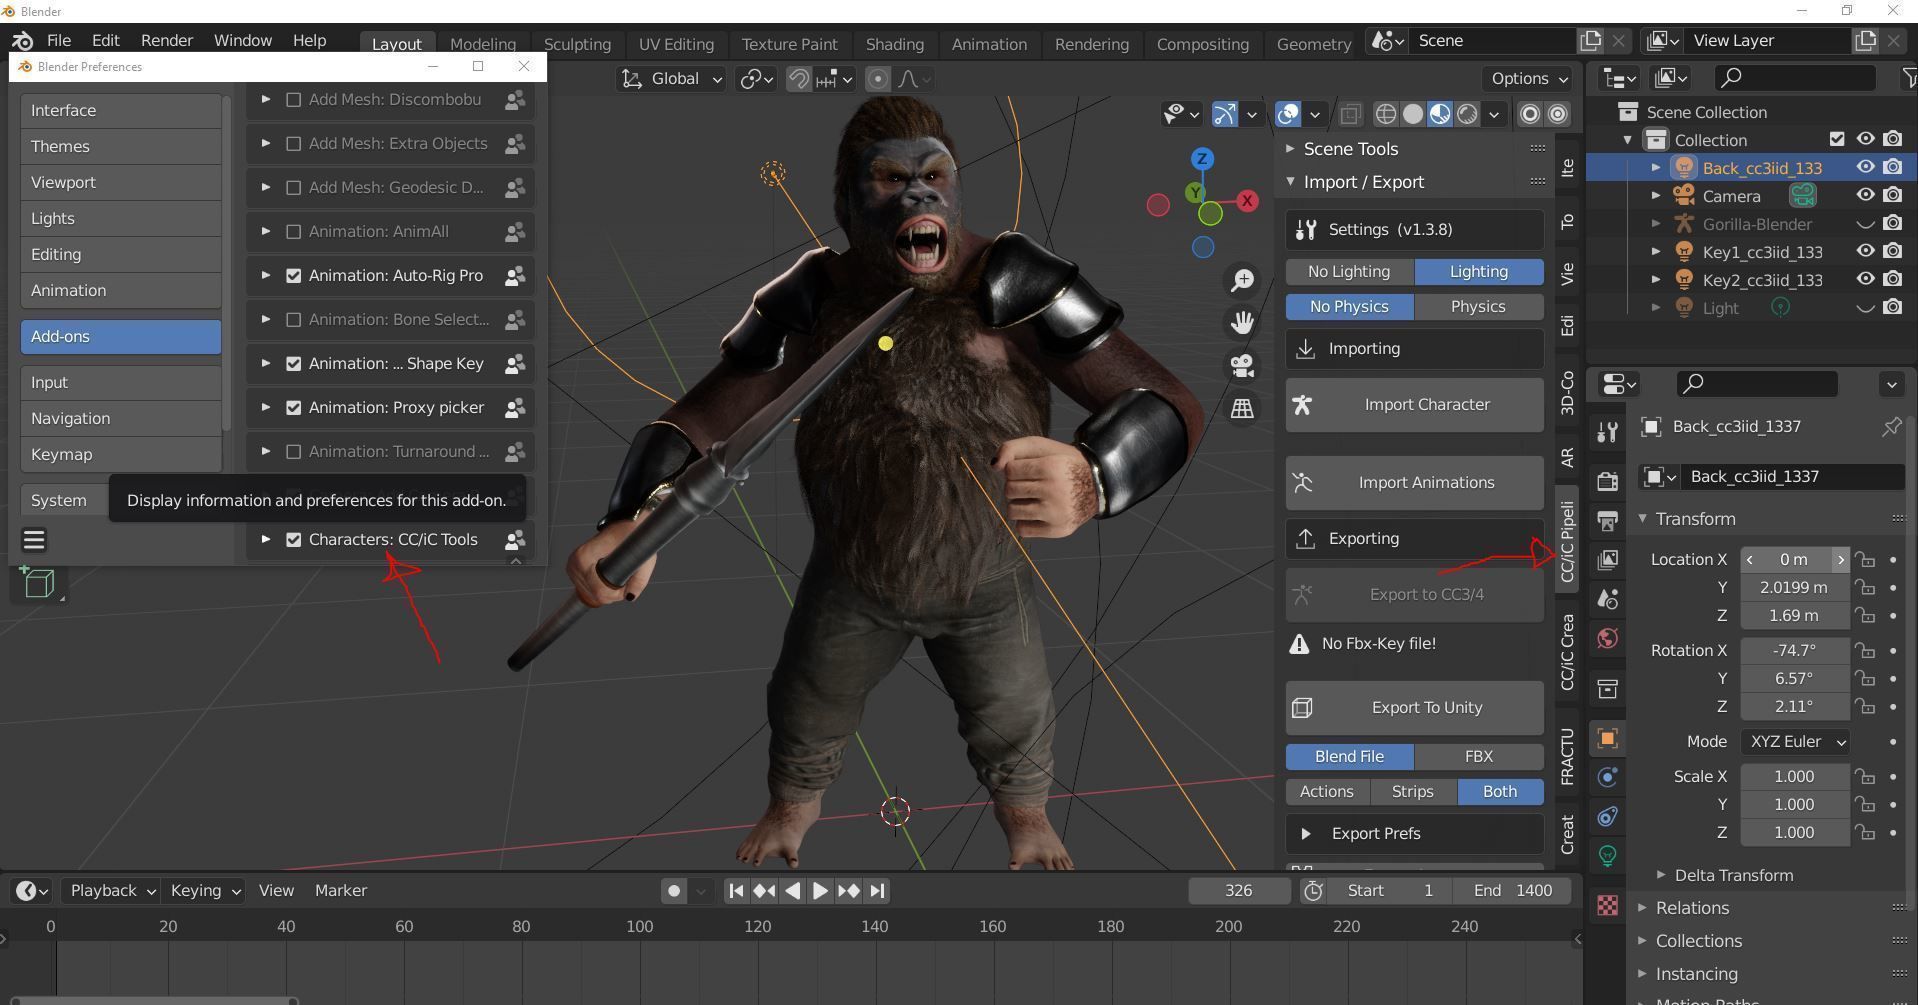Screen dimensions: 1918x1005
Task: Uncheck the Characters: CC/iC Tools add-on
Action: coord(293,539)
